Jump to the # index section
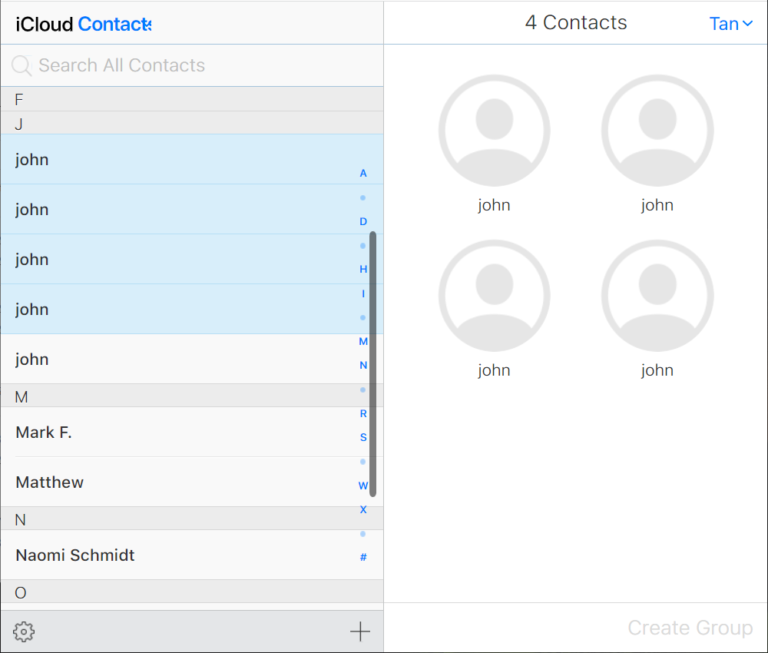The height and width of the screenshot is (653, 768). point(363,557)
